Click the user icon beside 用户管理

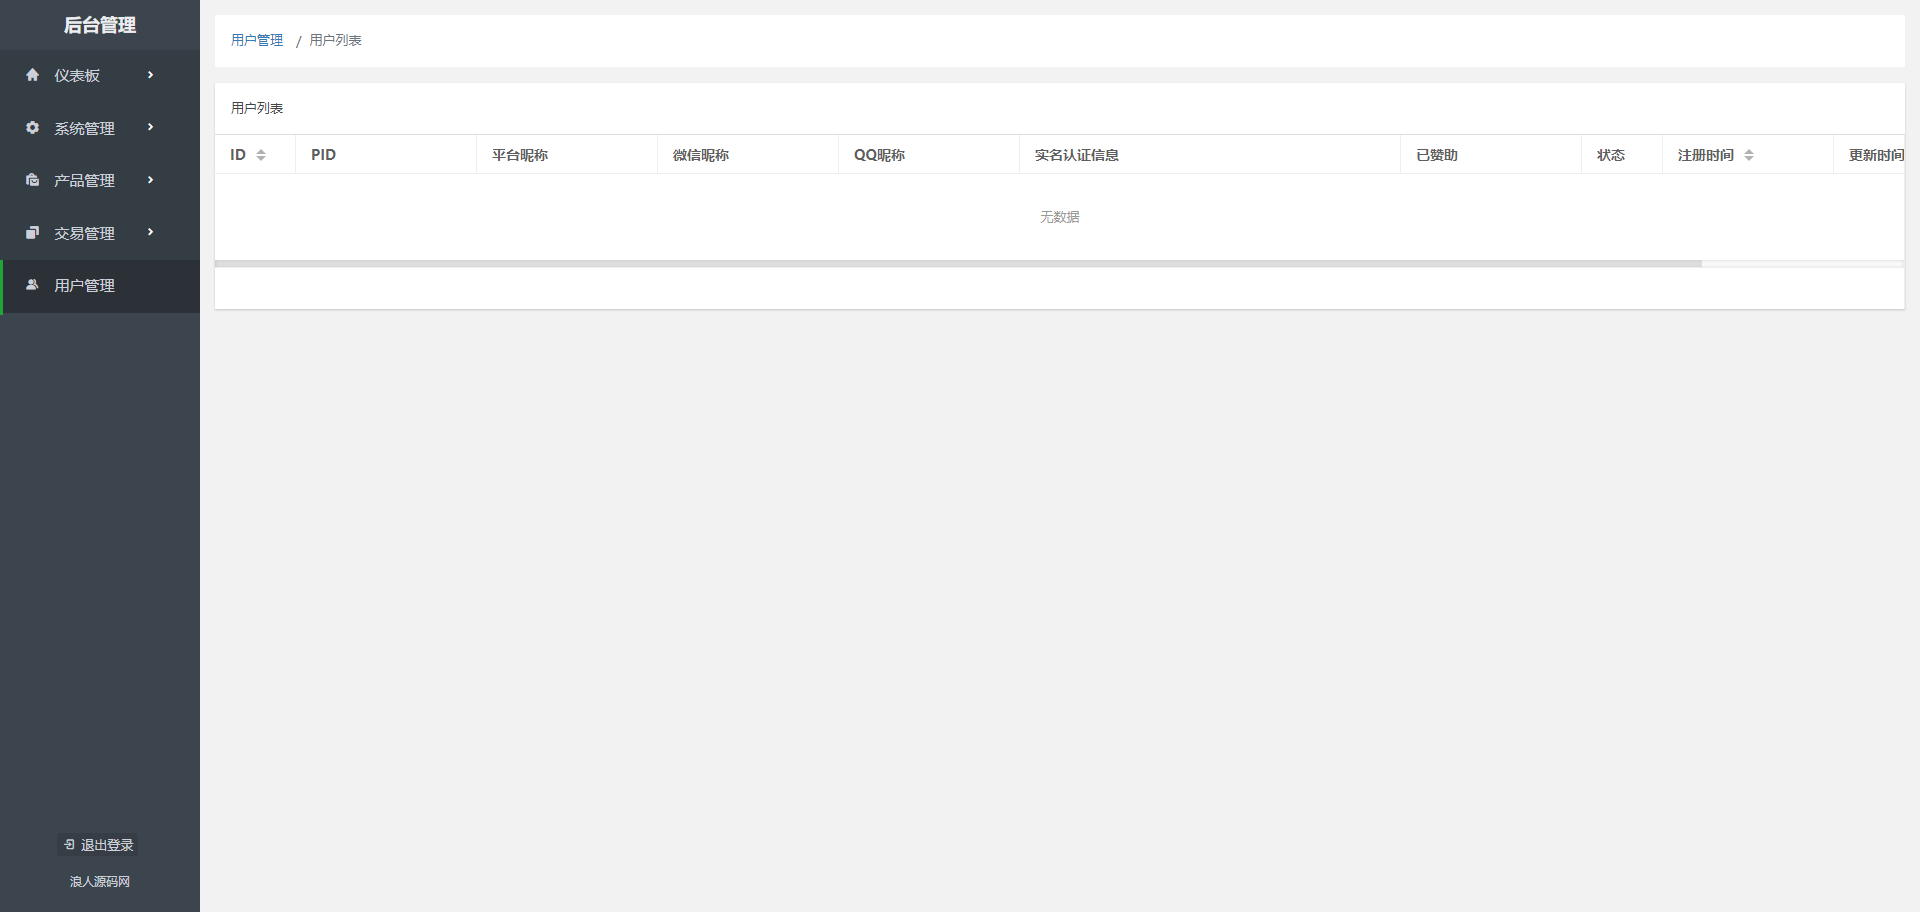(32, 285)
